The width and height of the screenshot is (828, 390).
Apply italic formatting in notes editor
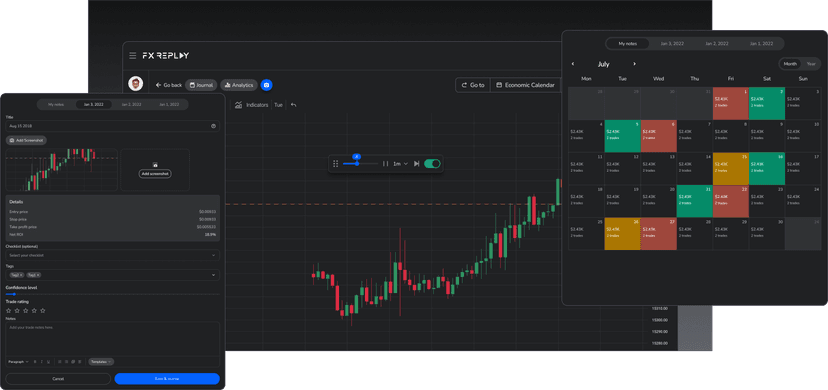pyautogui.click(x=42, y=362)
